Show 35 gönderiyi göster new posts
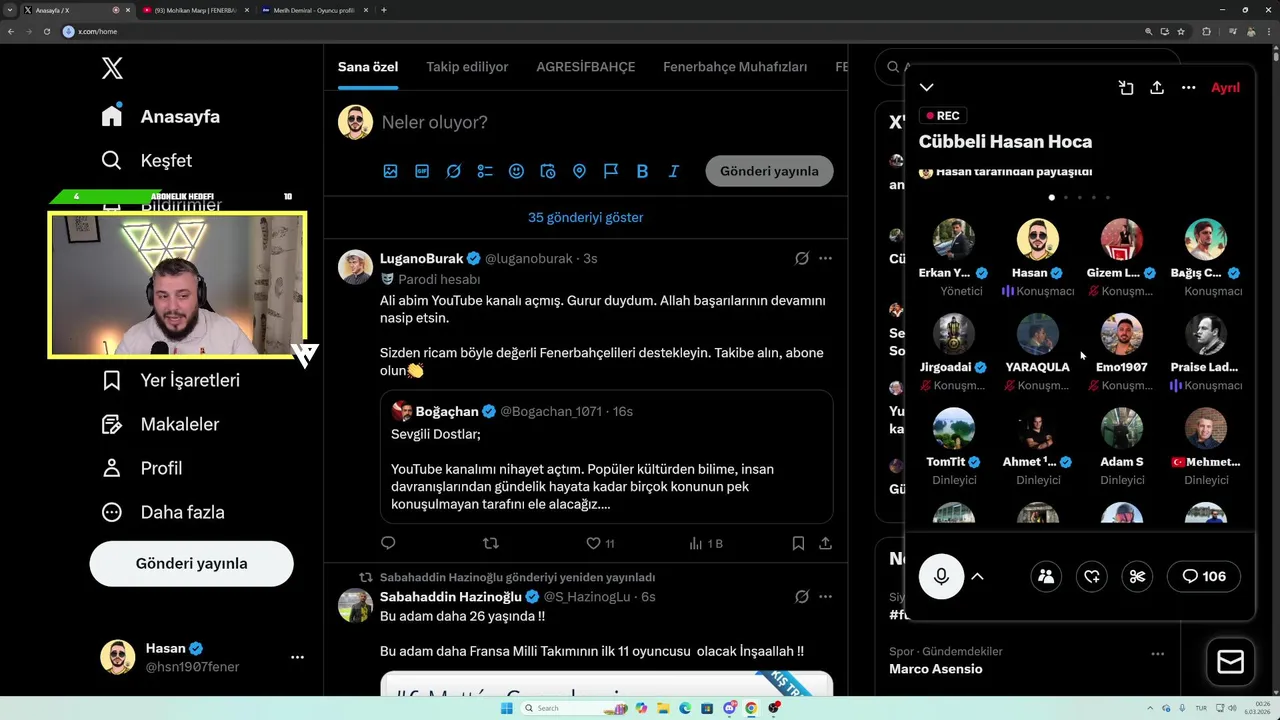1280x720 pixels. [x=586, y=217]
